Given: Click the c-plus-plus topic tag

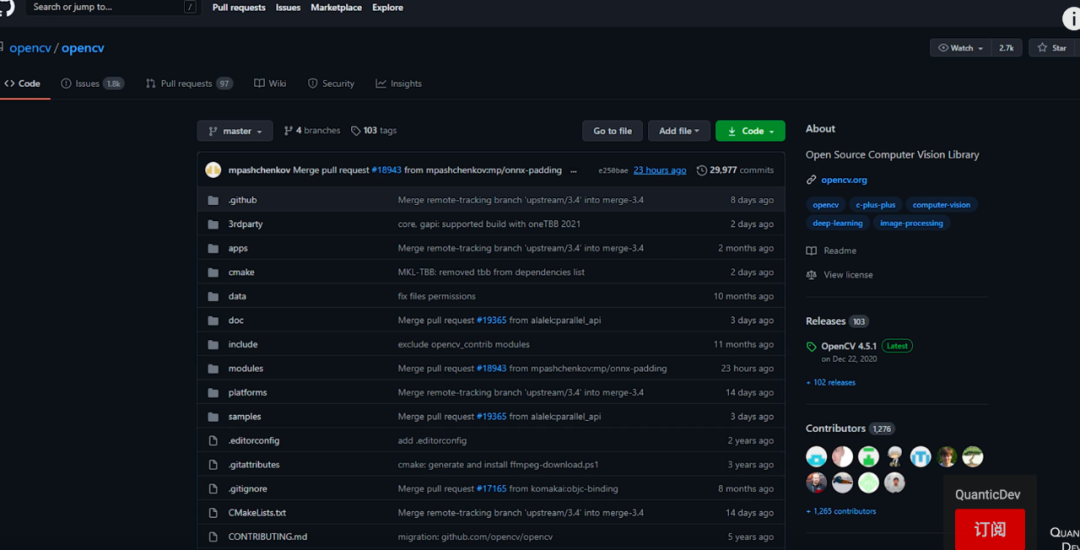Looking at the screenshot, I should [875, 205].
